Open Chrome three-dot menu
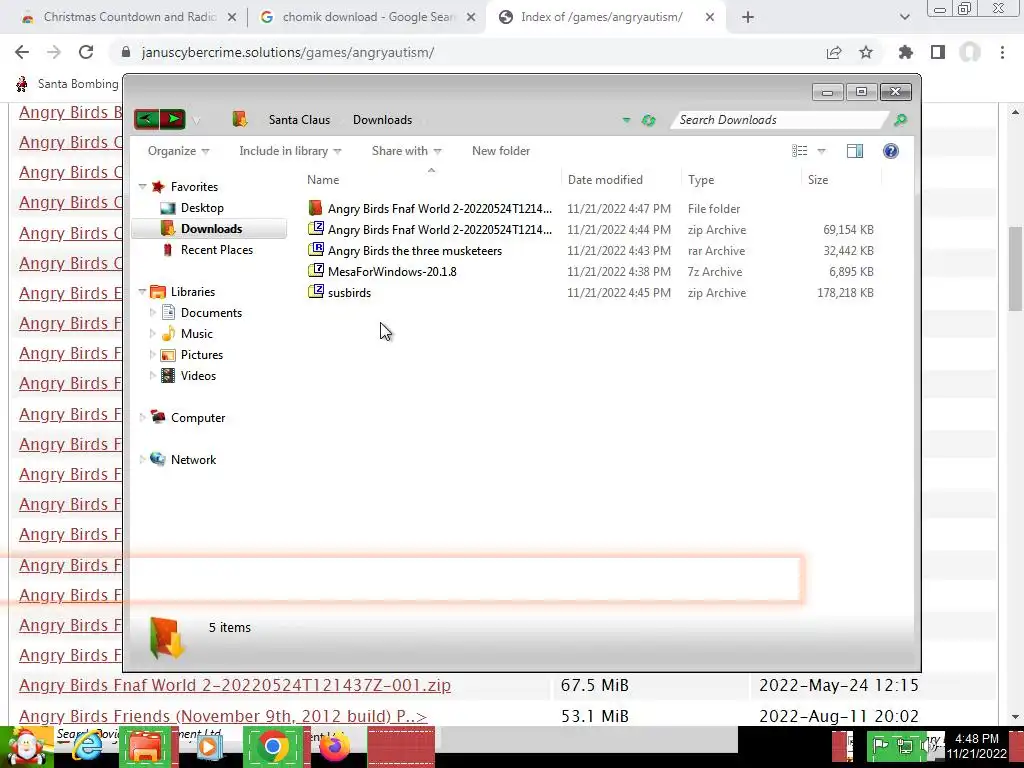 pos(1002,52)
